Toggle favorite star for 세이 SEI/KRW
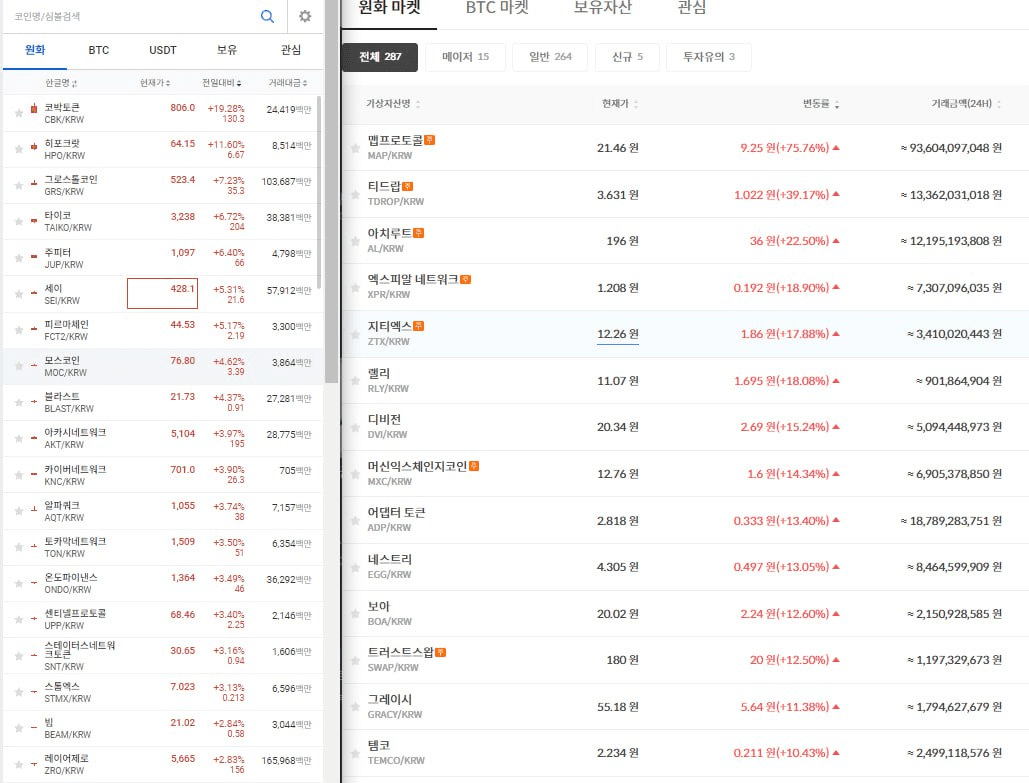 (18, 294)
